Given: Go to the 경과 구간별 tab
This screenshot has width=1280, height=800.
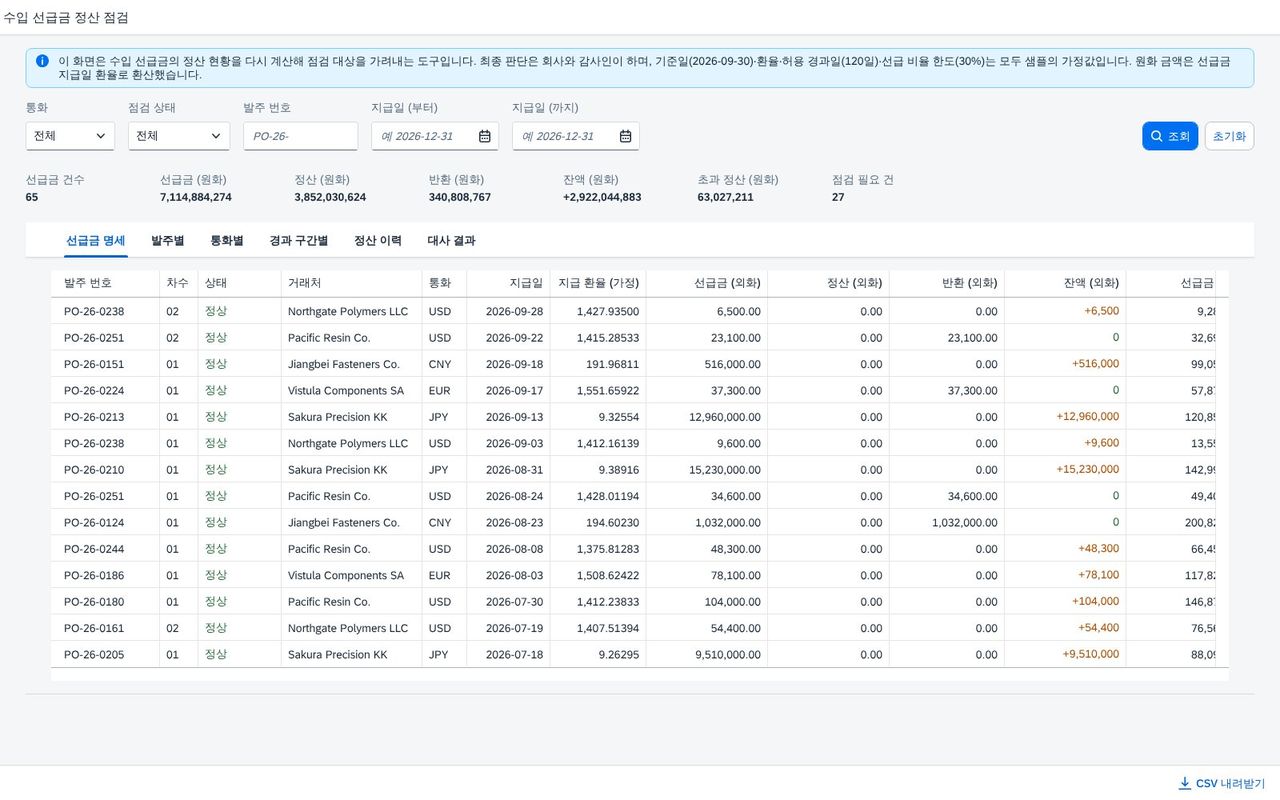Looking at the screenshot, I should [x=299, y=241].
